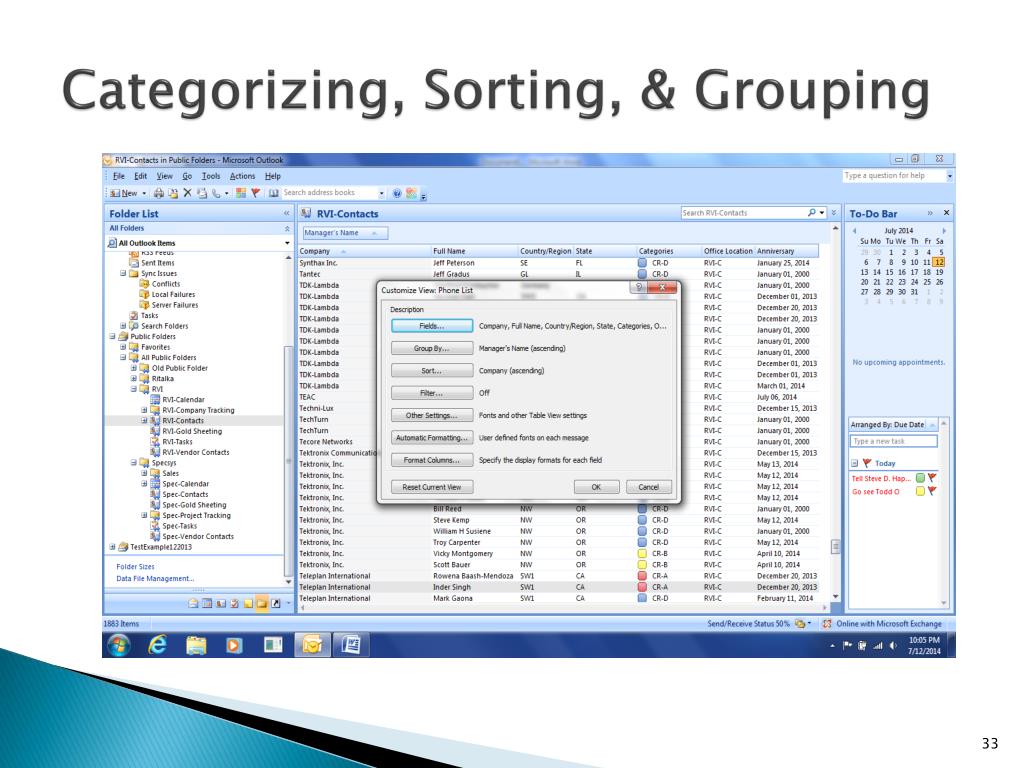Select highlighted Folder List navigation icon
1024x768 pixels.
[261, 603]
